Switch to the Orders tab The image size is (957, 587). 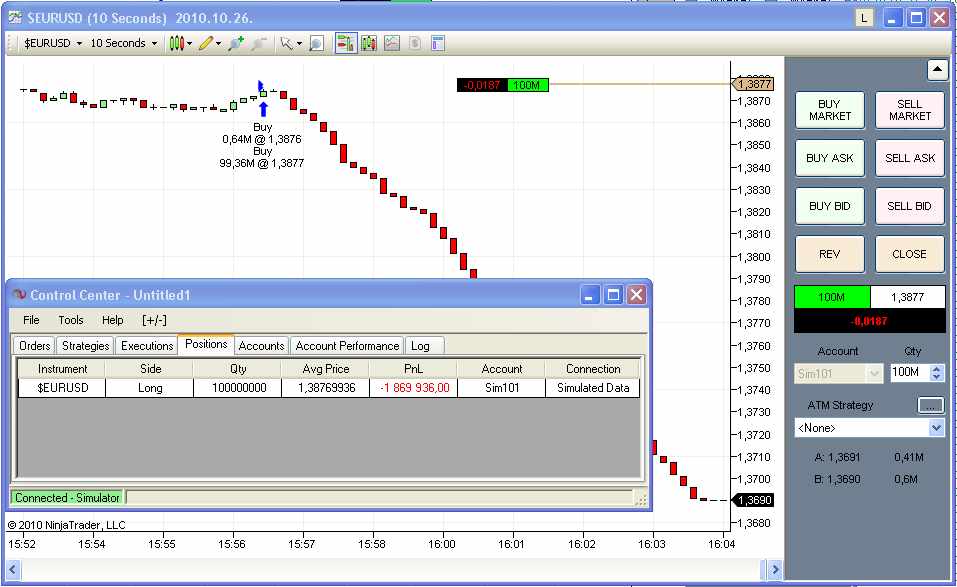34,345
